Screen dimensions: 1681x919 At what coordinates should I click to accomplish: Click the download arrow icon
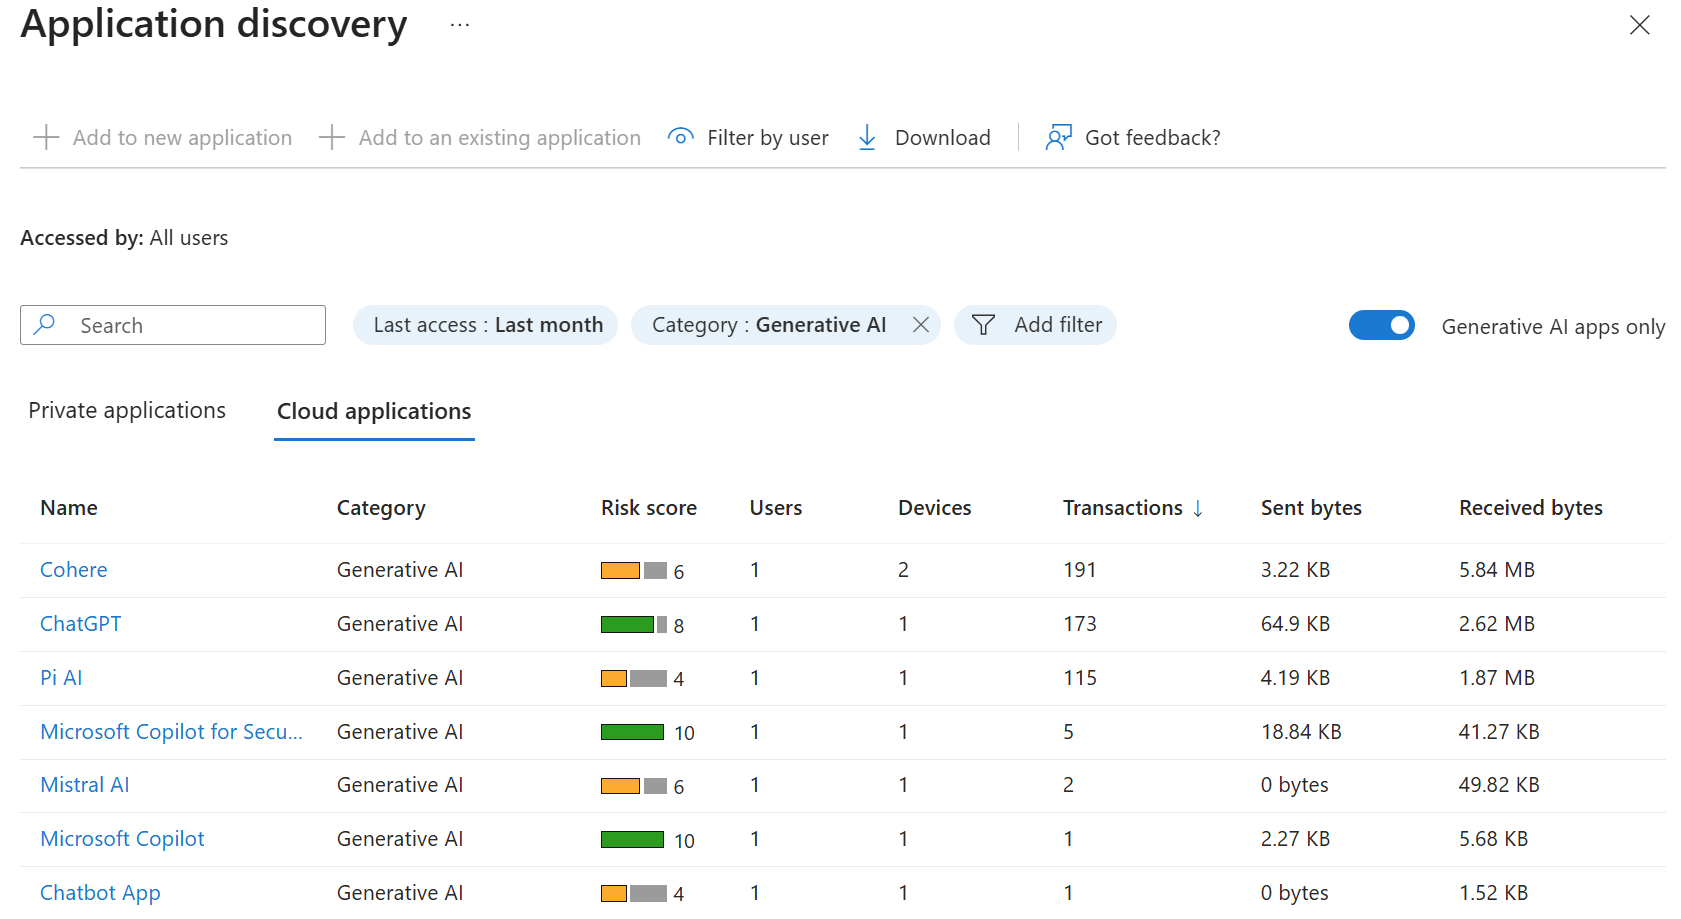(x=867, y=137)
